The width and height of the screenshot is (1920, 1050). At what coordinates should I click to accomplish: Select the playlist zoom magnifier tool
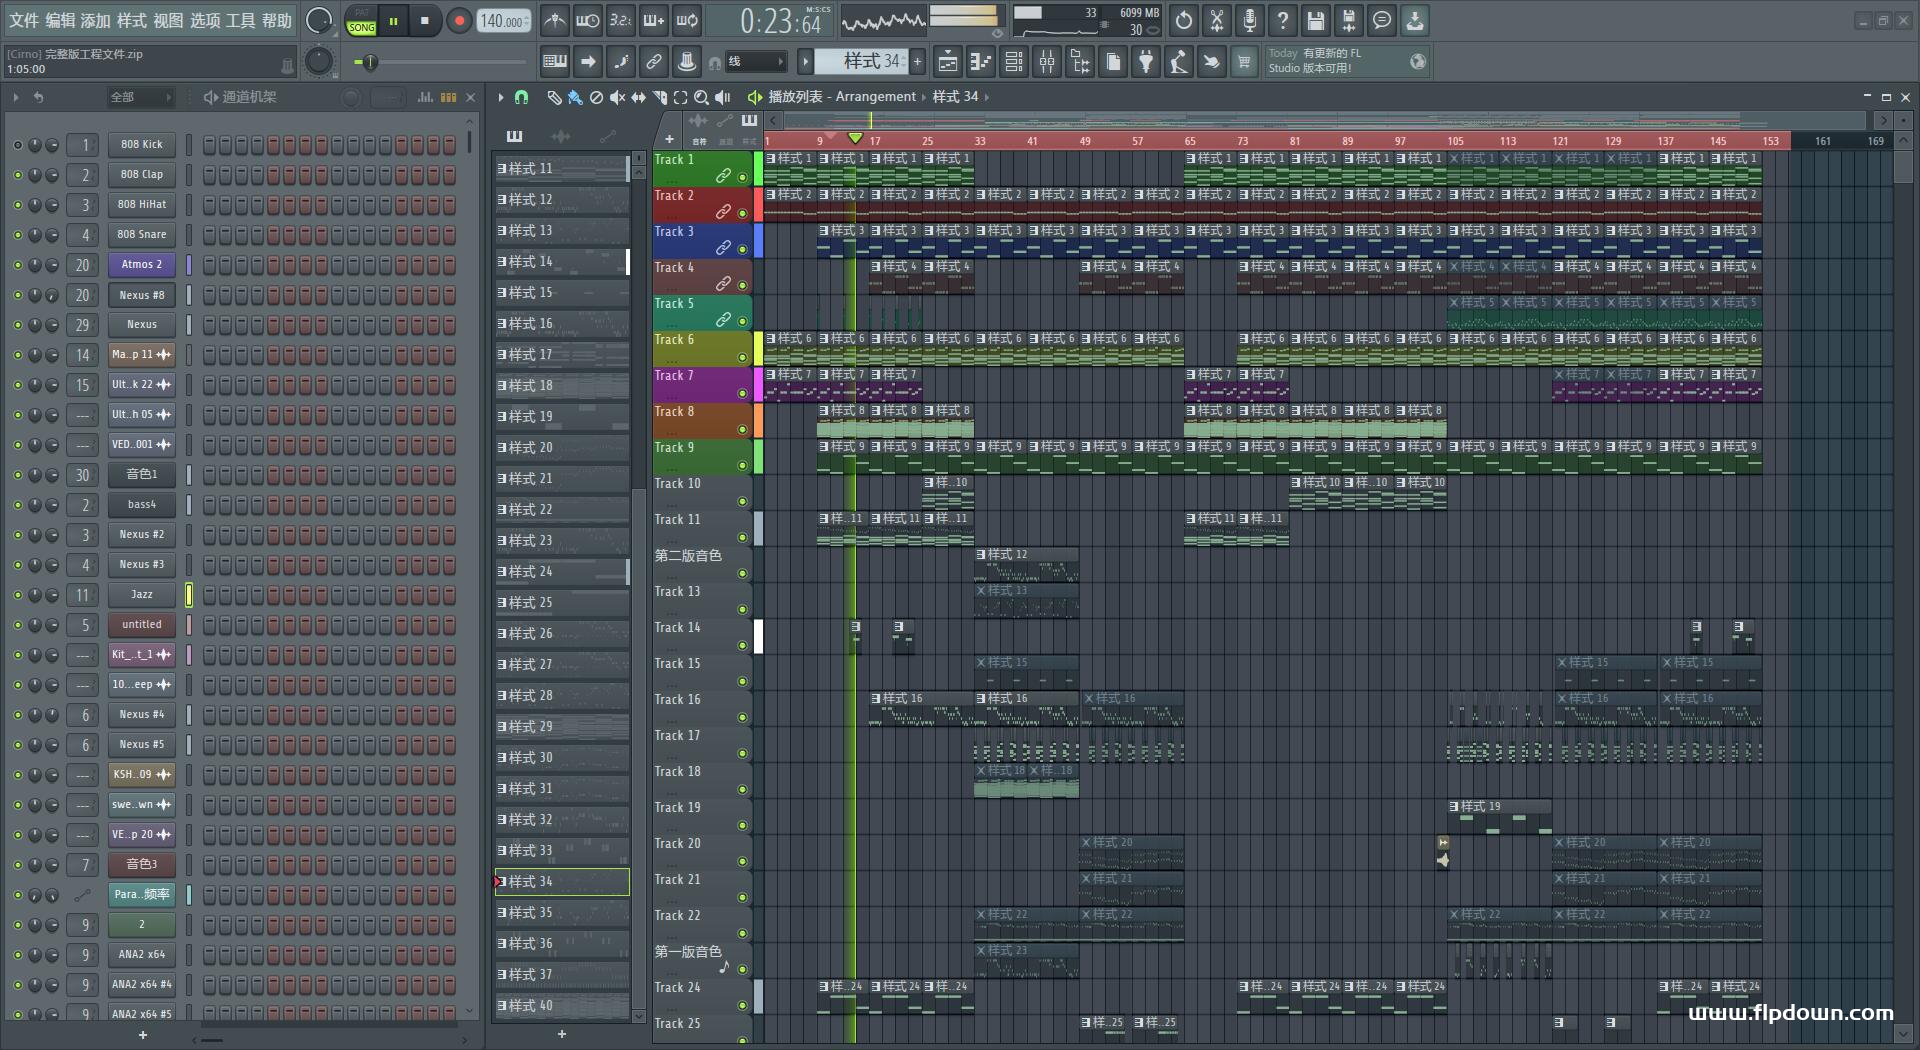tap(701, 97)
